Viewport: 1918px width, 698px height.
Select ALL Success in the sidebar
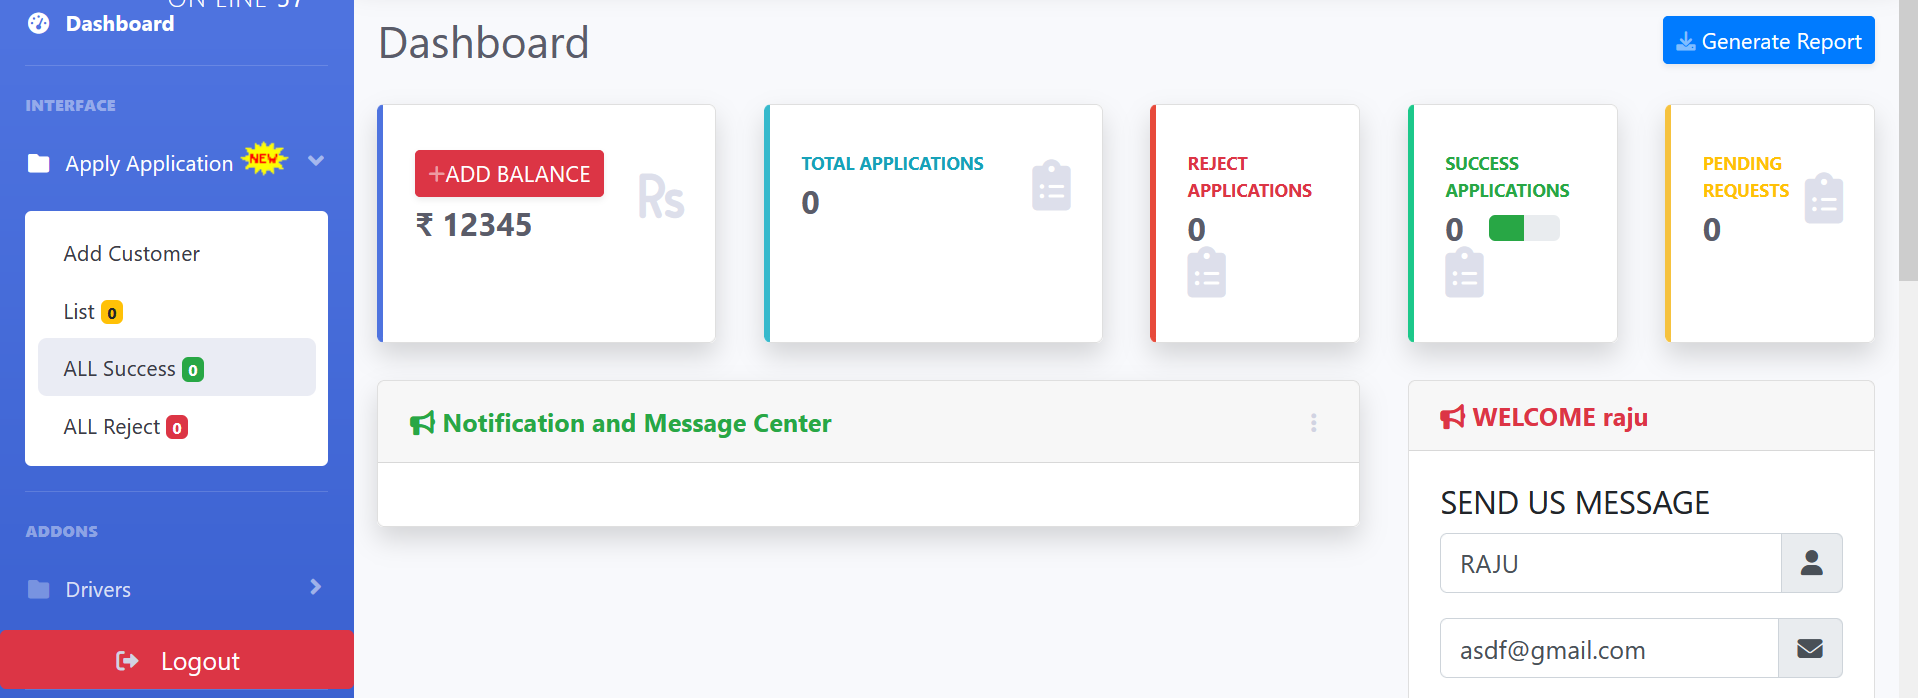coord(177,368)
